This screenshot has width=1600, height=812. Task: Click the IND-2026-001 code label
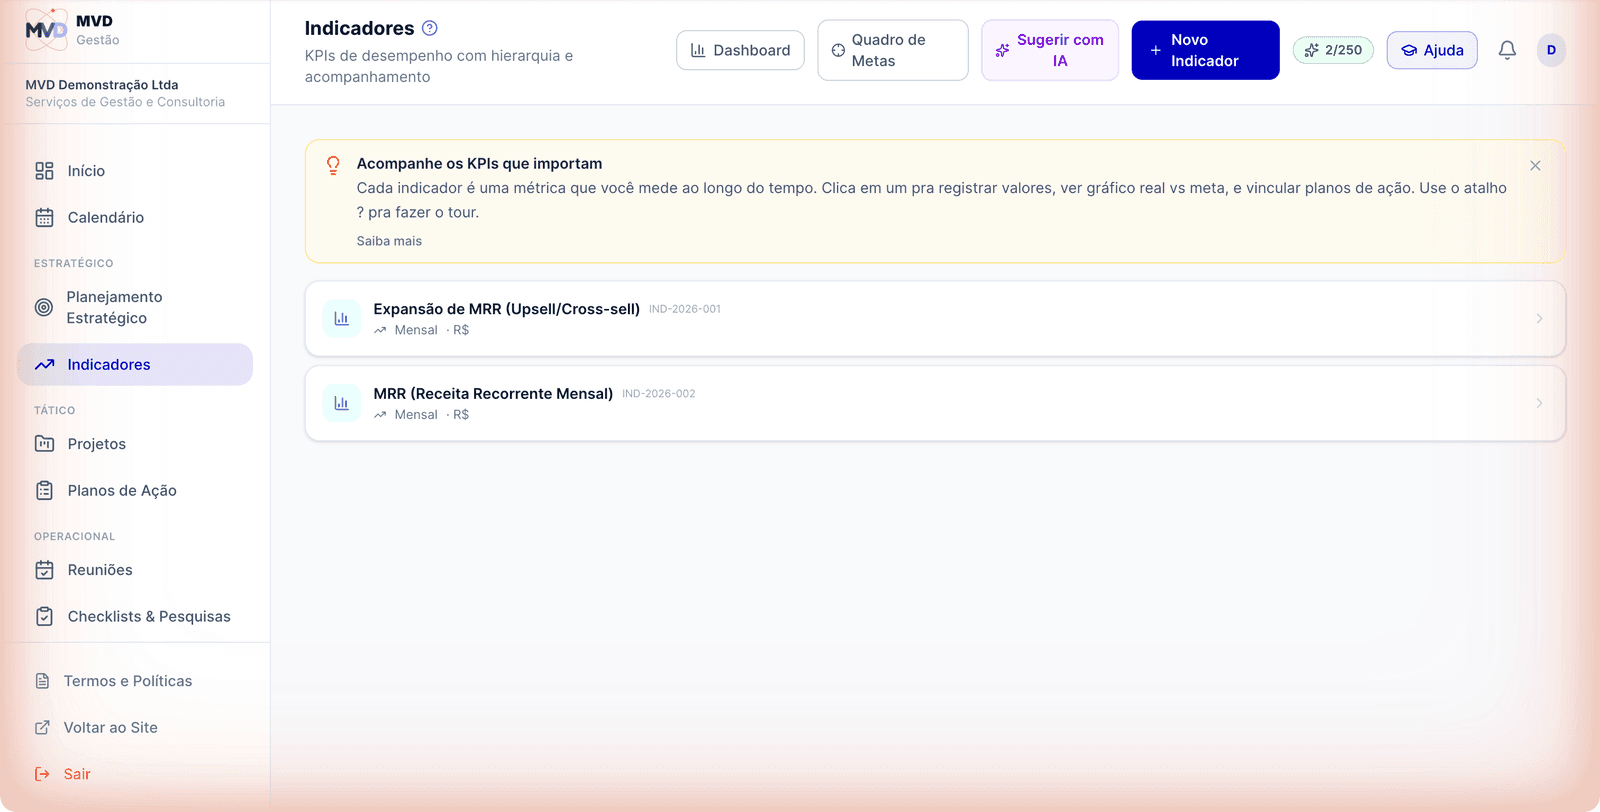[x=685, y=309]
